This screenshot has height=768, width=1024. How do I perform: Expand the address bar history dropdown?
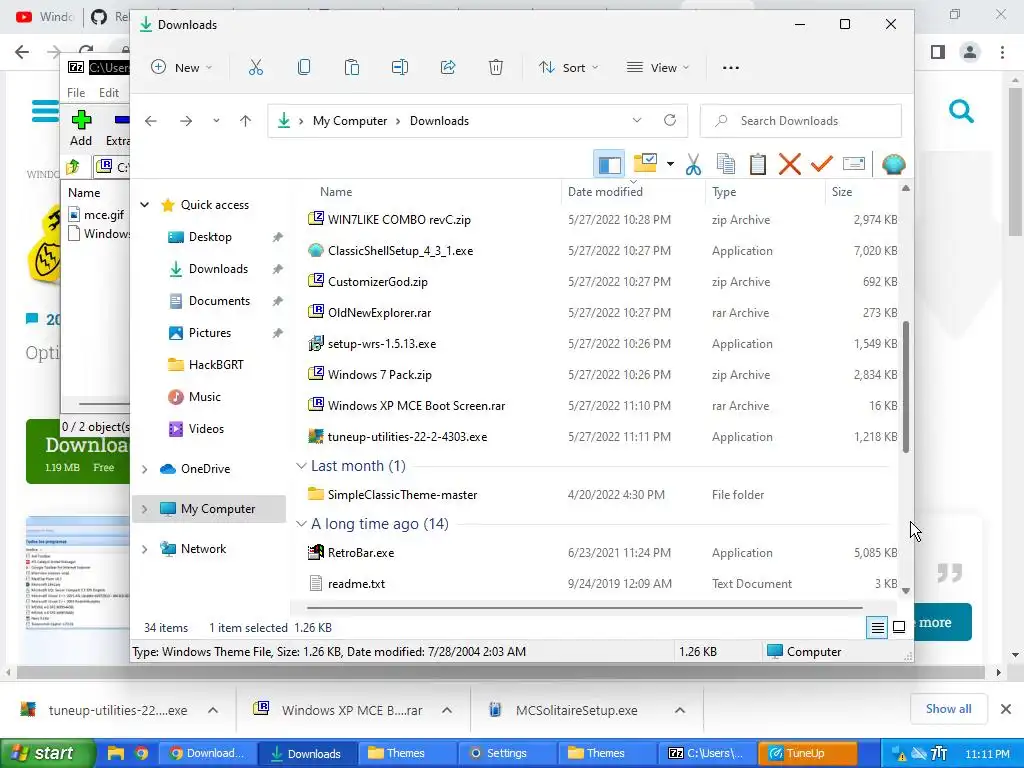coord(637,120)
